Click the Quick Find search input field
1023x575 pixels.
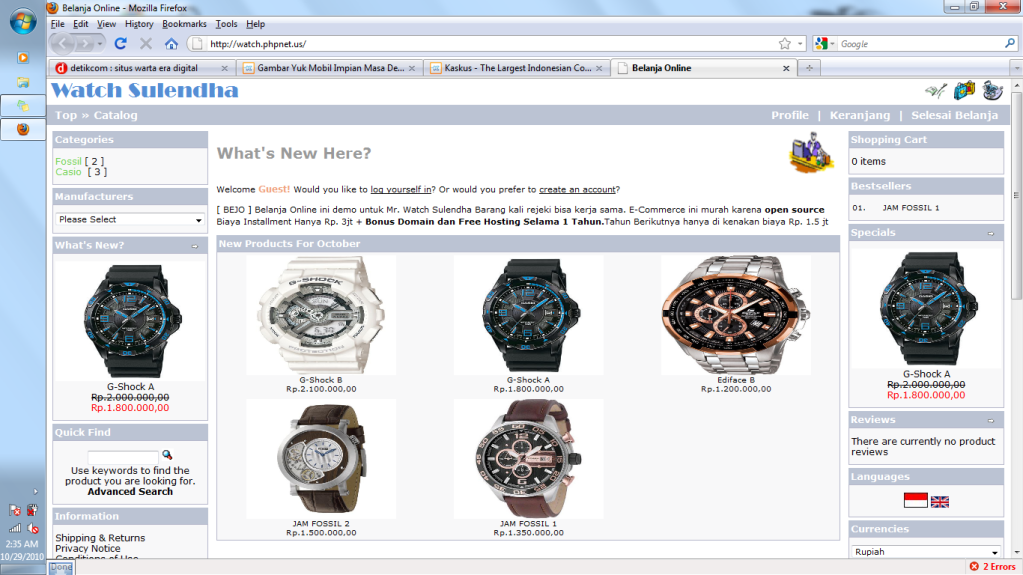[x=123, y=456]
